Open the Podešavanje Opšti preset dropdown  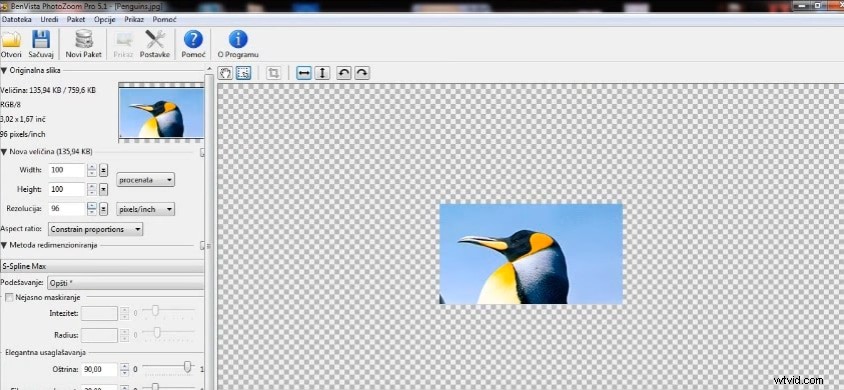tap(126, 282)
